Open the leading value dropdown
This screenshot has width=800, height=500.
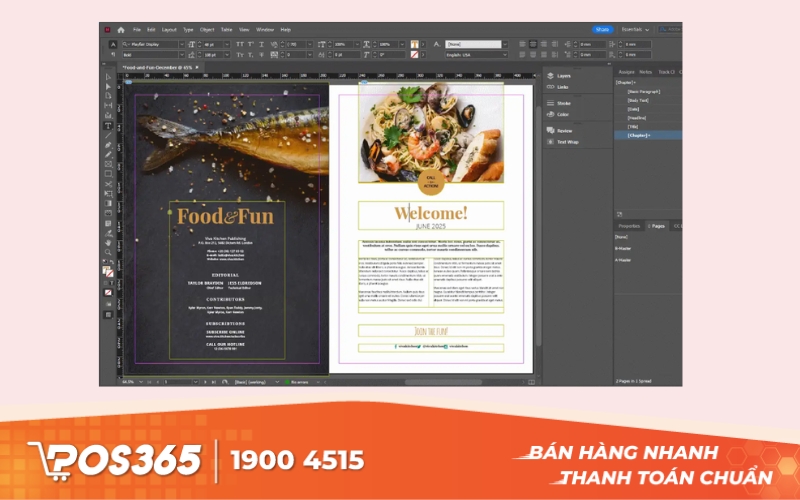coord(227,55)
